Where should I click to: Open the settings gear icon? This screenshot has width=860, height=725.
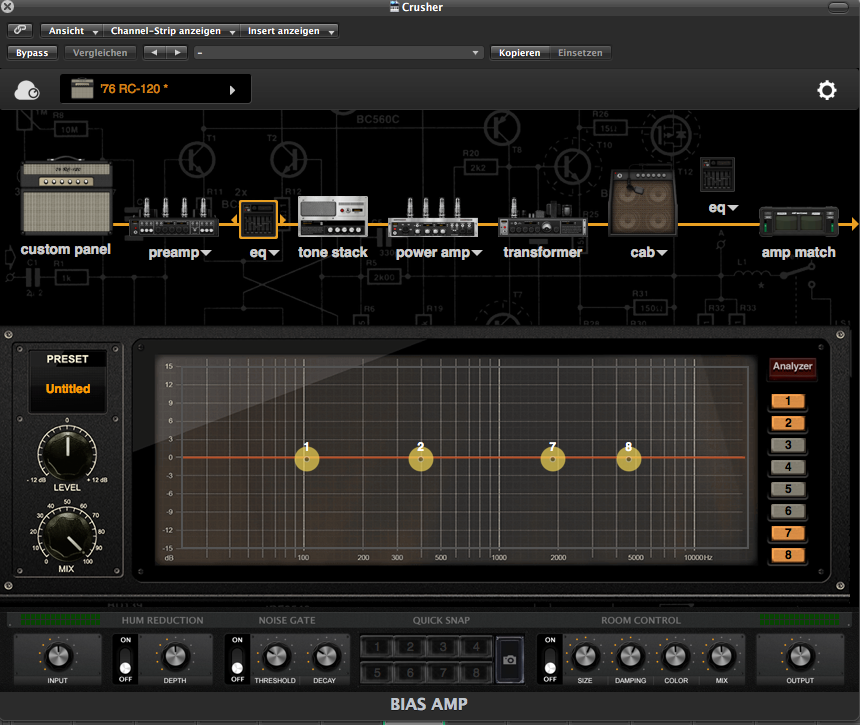pyautogui.click(x=827, y=90)
